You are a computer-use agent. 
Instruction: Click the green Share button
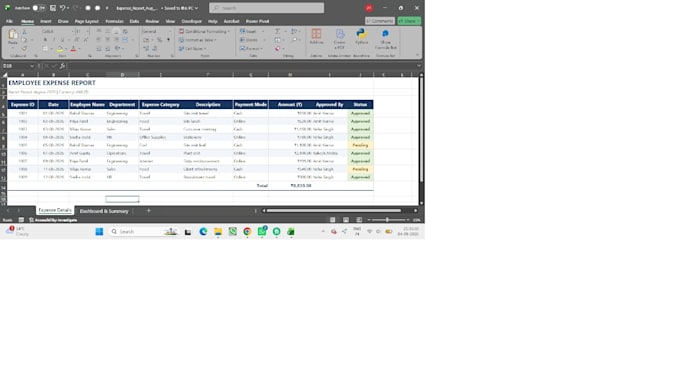[409, 21]
